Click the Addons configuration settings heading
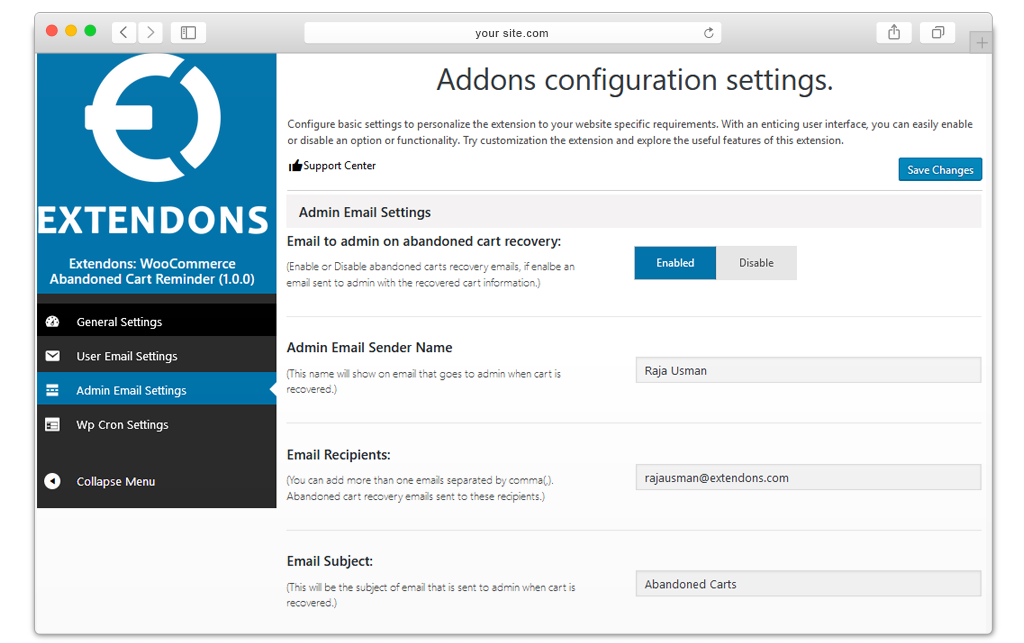The image size is (1024, 643). tap(634, 80)
